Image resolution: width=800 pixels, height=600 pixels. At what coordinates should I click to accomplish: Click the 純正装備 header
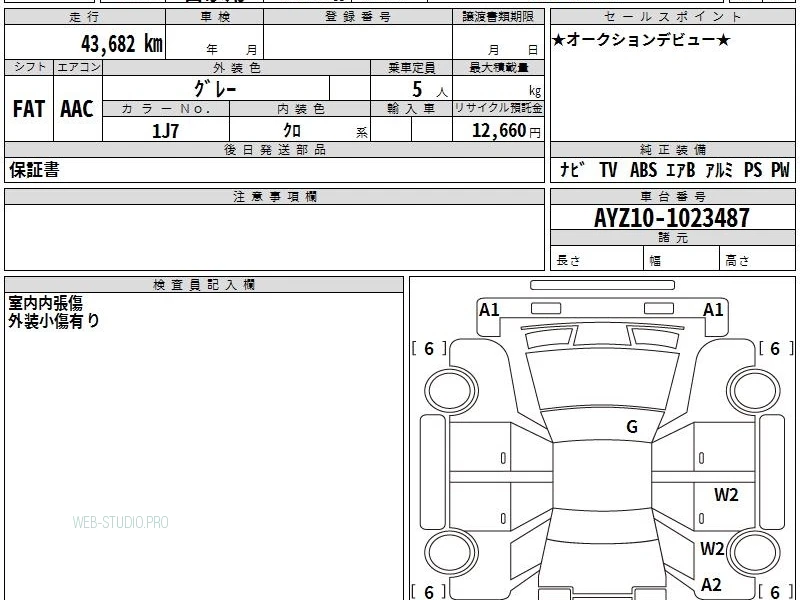[x=672, y=149]
